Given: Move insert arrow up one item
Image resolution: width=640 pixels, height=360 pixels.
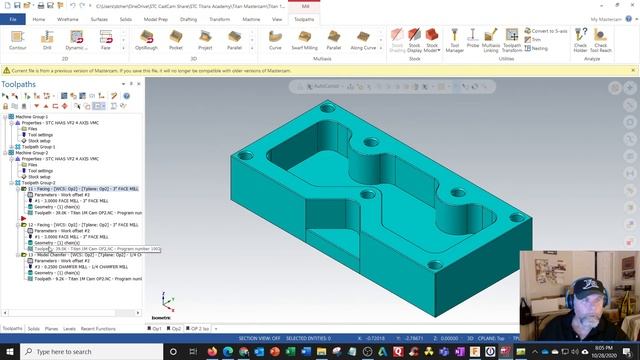Looking at the screenshot, I should click(46, 106).
